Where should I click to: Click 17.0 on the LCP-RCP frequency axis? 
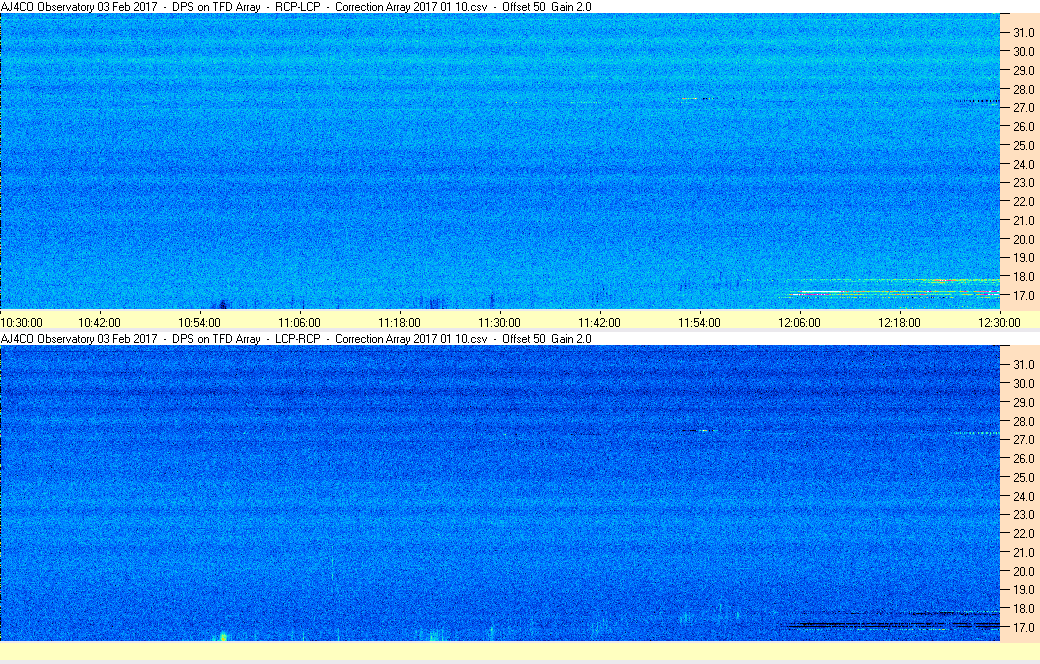(x=1023, y=628)
